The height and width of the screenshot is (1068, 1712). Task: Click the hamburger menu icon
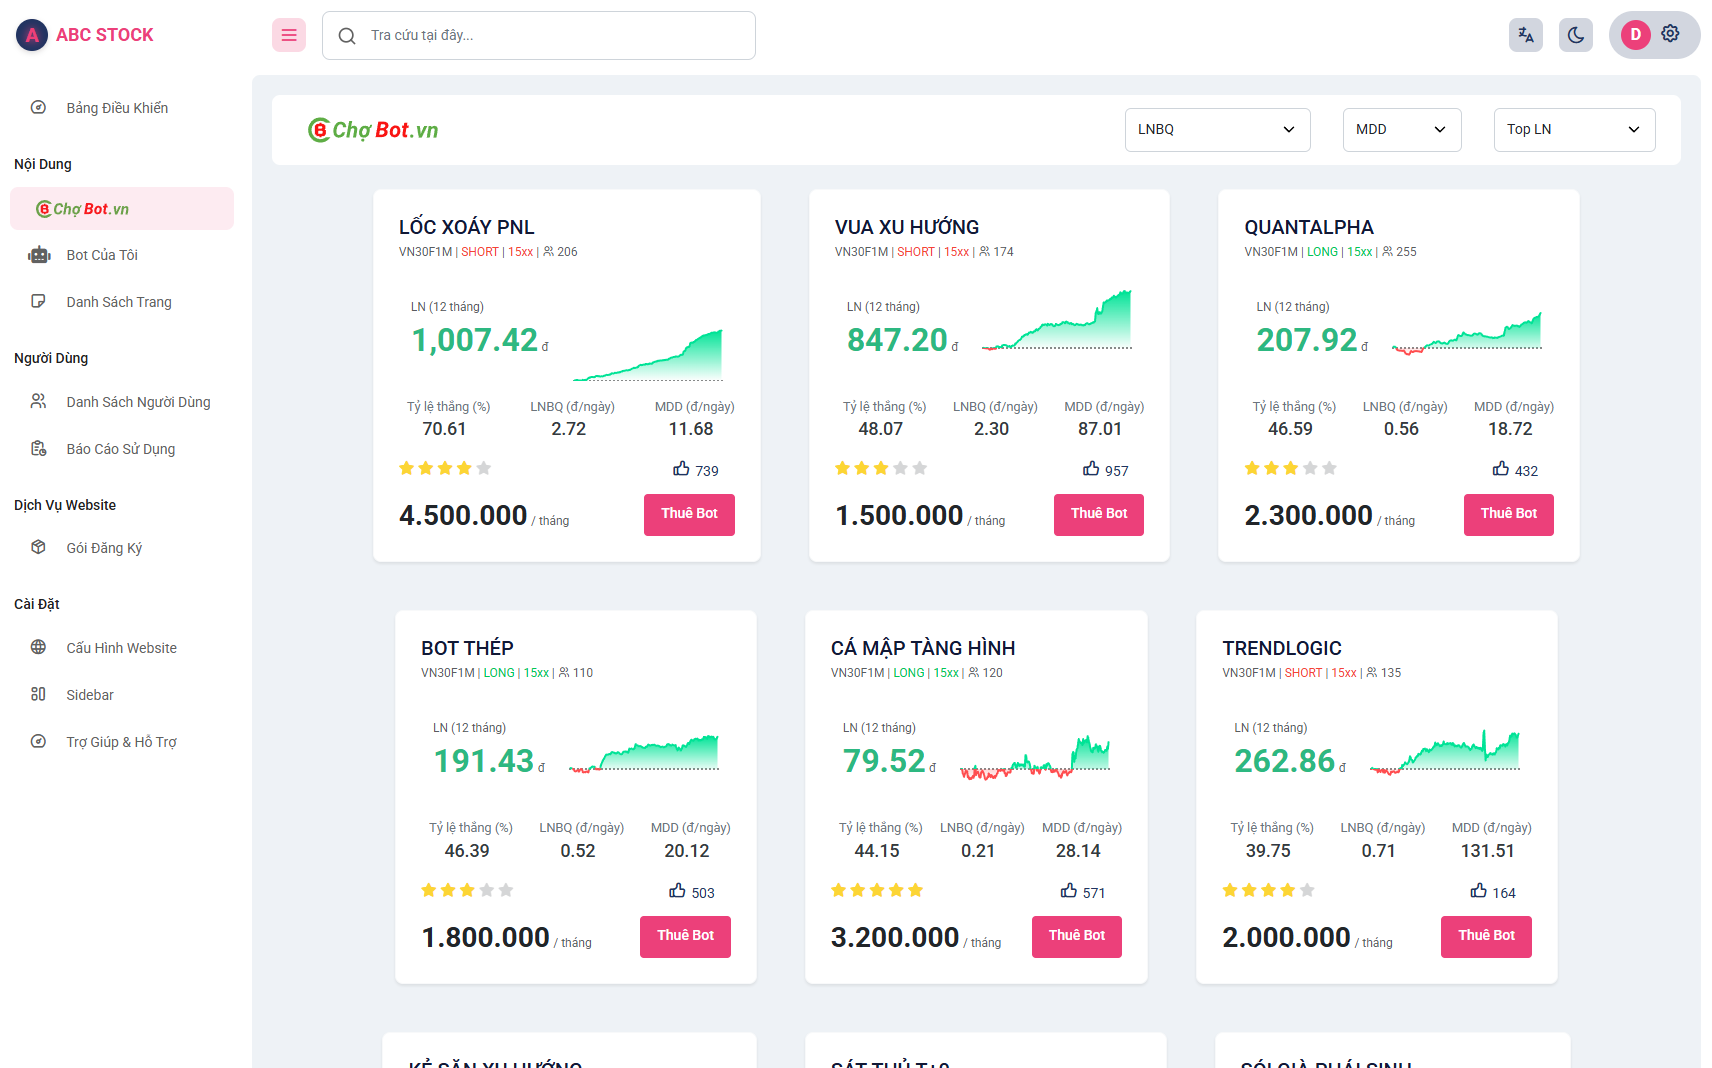tap(289, 35)
